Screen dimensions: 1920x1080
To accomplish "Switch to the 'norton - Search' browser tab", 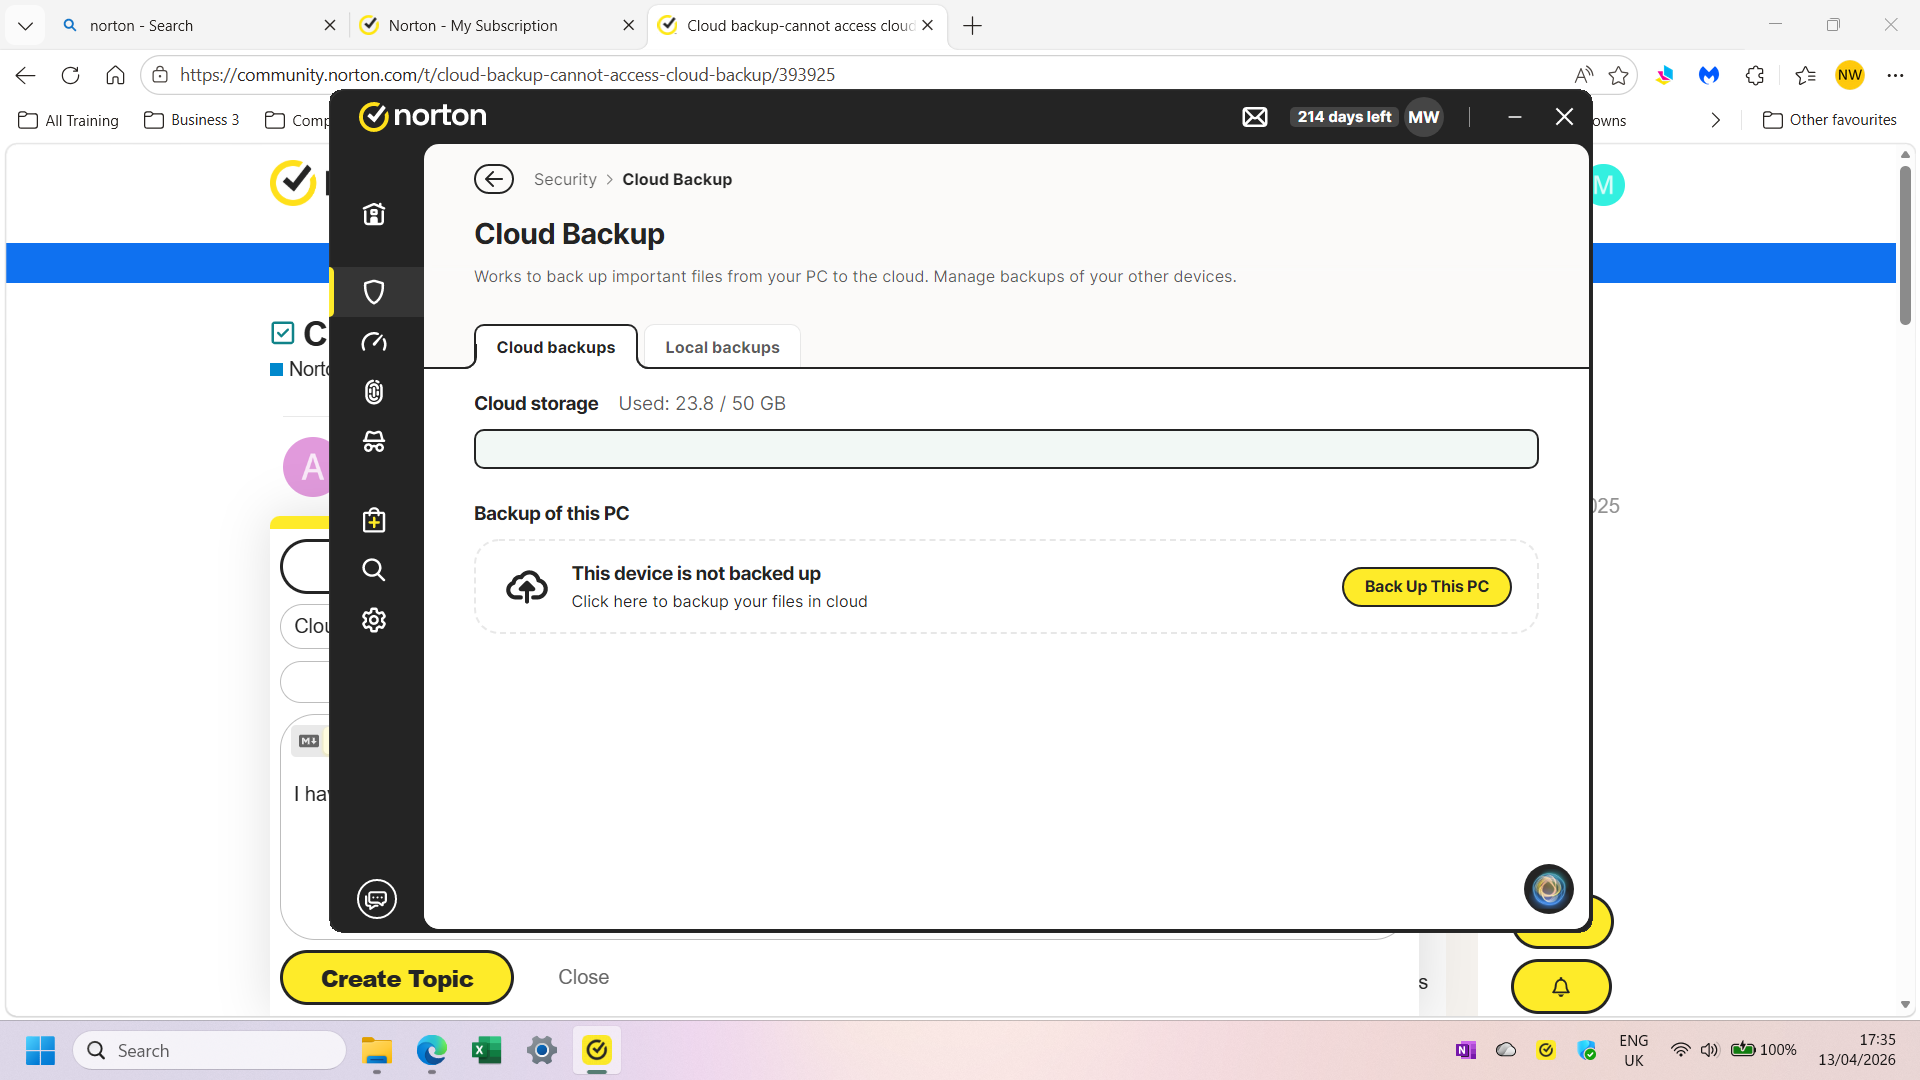I will tap(200, 25).
